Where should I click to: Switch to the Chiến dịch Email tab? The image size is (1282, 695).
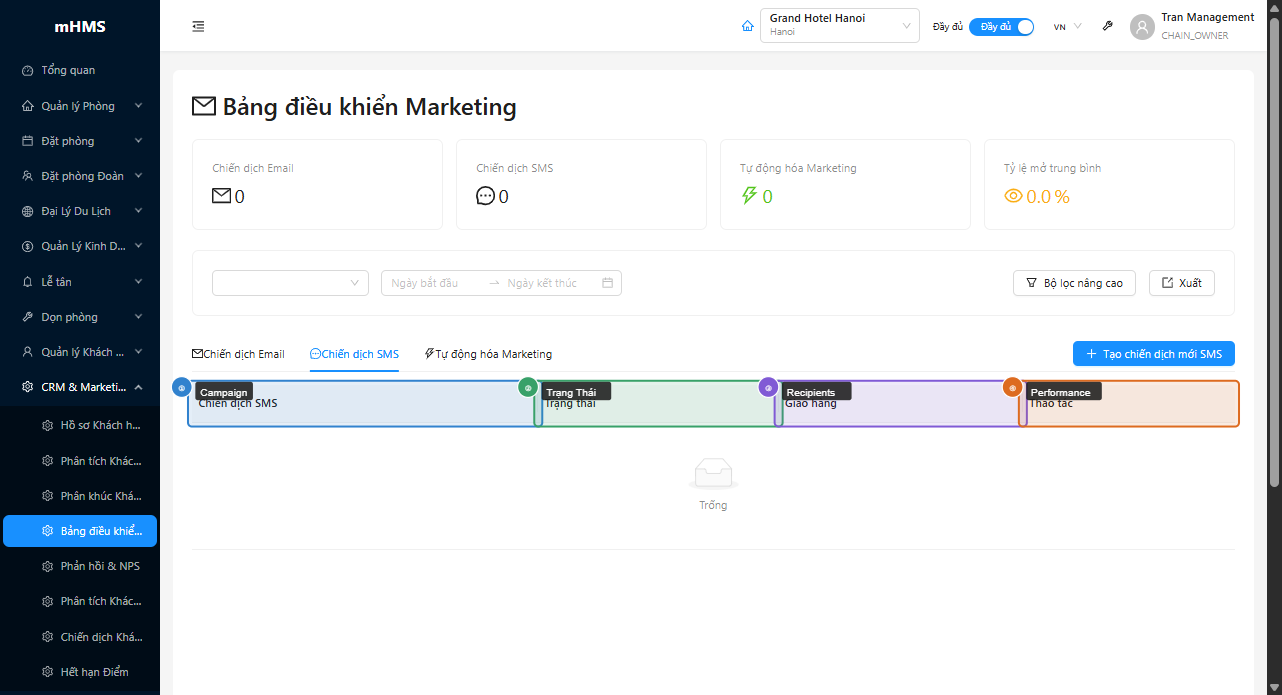(x=238, y=354)
